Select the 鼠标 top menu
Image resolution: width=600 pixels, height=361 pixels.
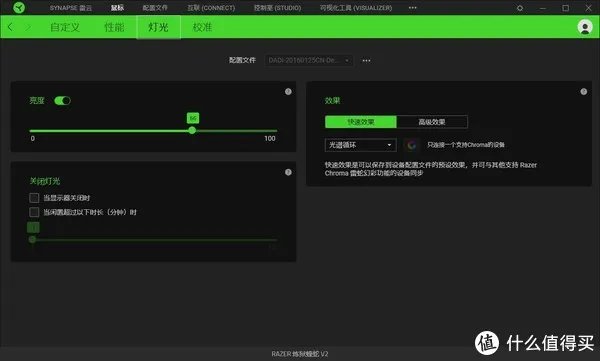pyautogui.click(x=117, y=8)
